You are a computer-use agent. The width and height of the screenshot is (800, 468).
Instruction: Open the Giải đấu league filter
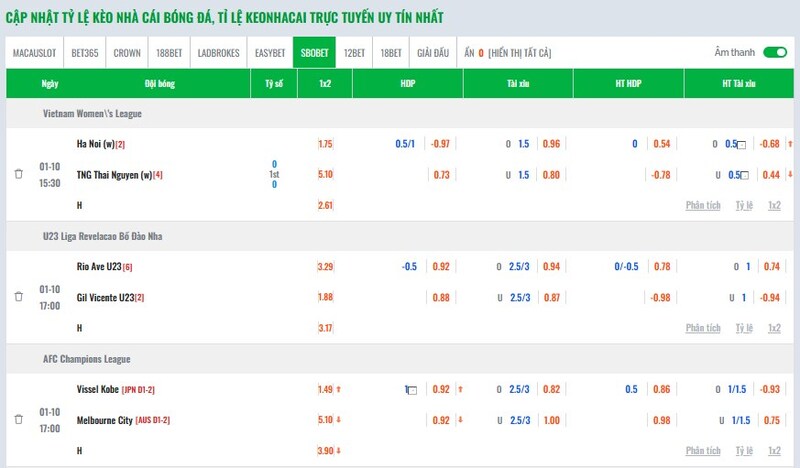pos(432,52)
